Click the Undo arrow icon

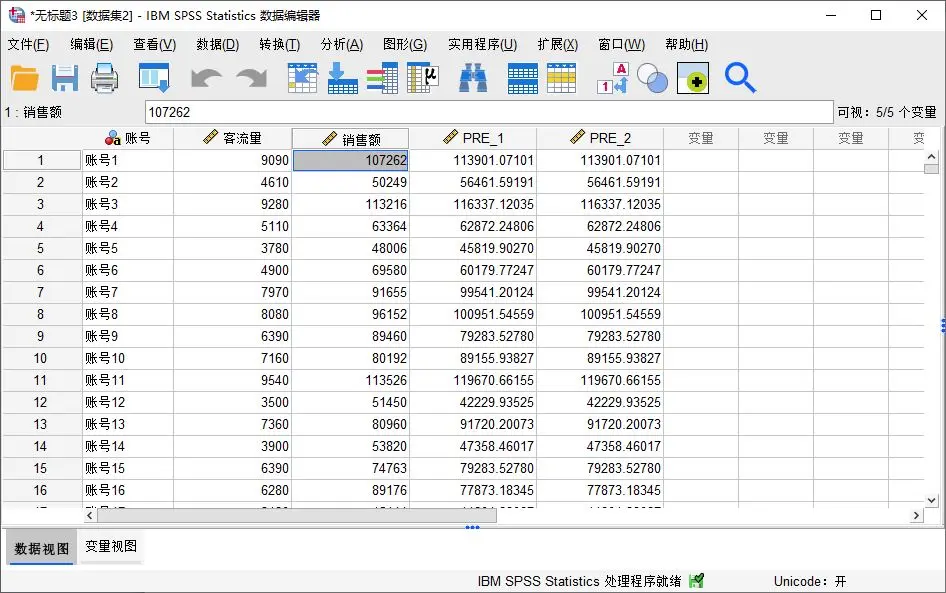click(x=206, y=78)
